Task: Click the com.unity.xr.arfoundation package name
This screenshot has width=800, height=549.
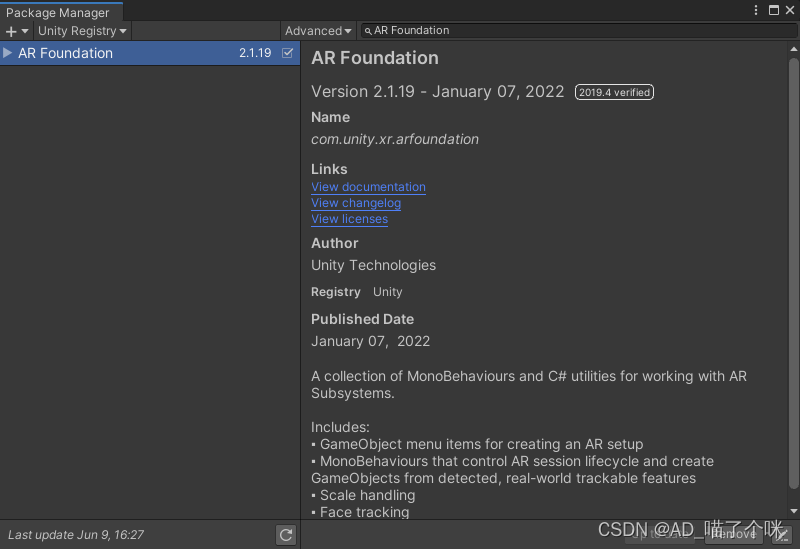Action: (395, 139)
